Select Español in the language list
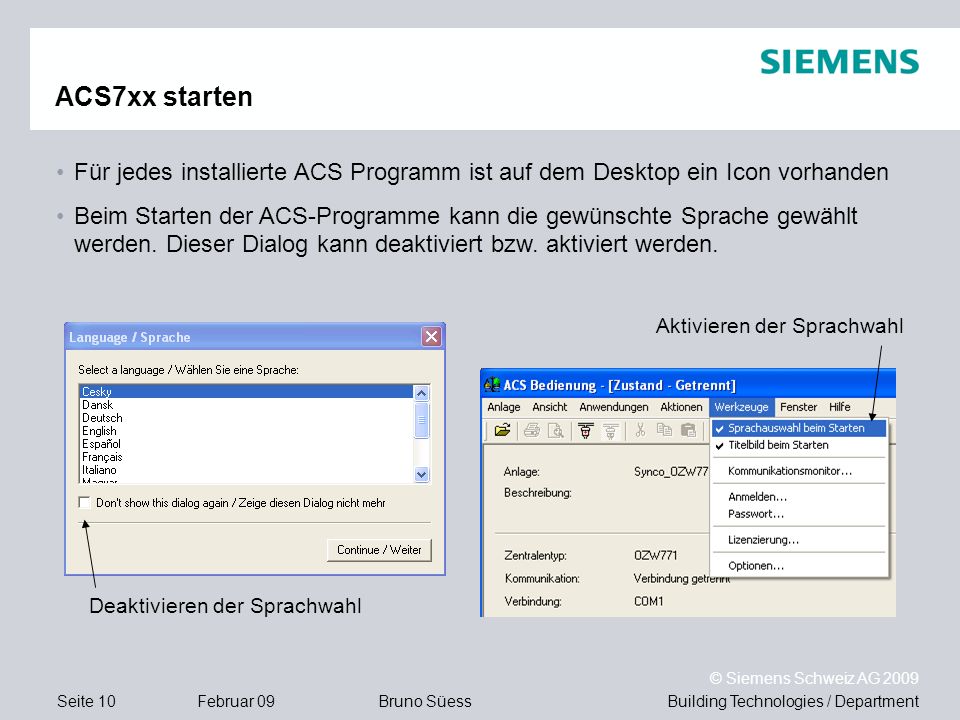Screen dimensions: 960x720 tap(246, 444)
